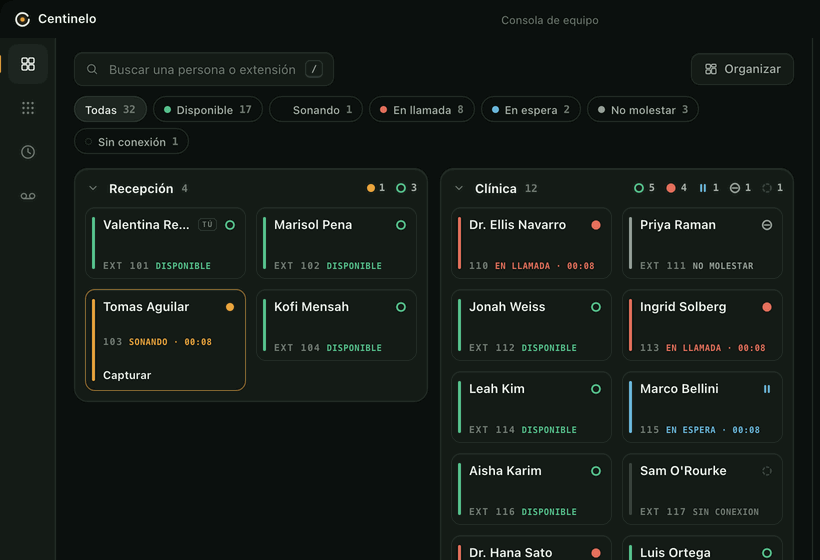
Task: Click Clínica on-hold count pause icon
Action: click(x=703, y=188)
